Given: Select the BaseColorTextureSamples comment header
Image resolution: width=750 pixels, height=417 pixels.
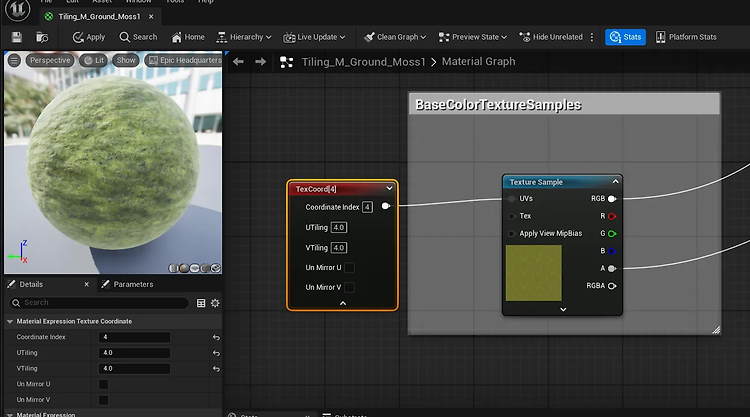Looking at the screenshot, I should pos(564,105).
